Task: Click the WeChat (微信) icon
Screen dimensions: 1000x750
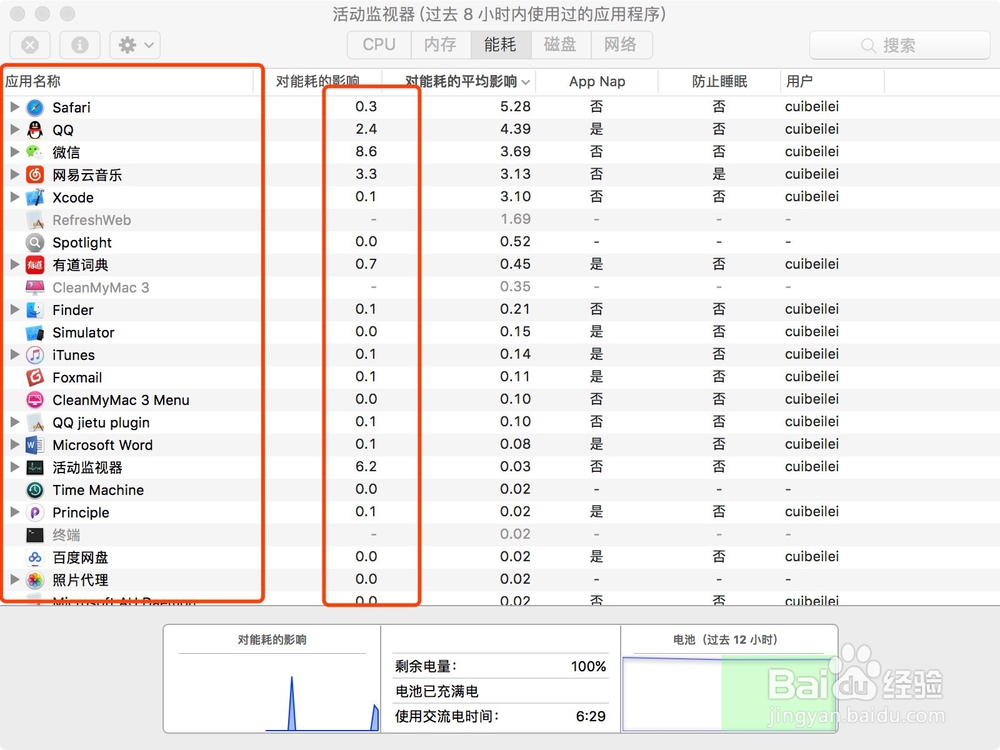Action: (x=35, y=152)
